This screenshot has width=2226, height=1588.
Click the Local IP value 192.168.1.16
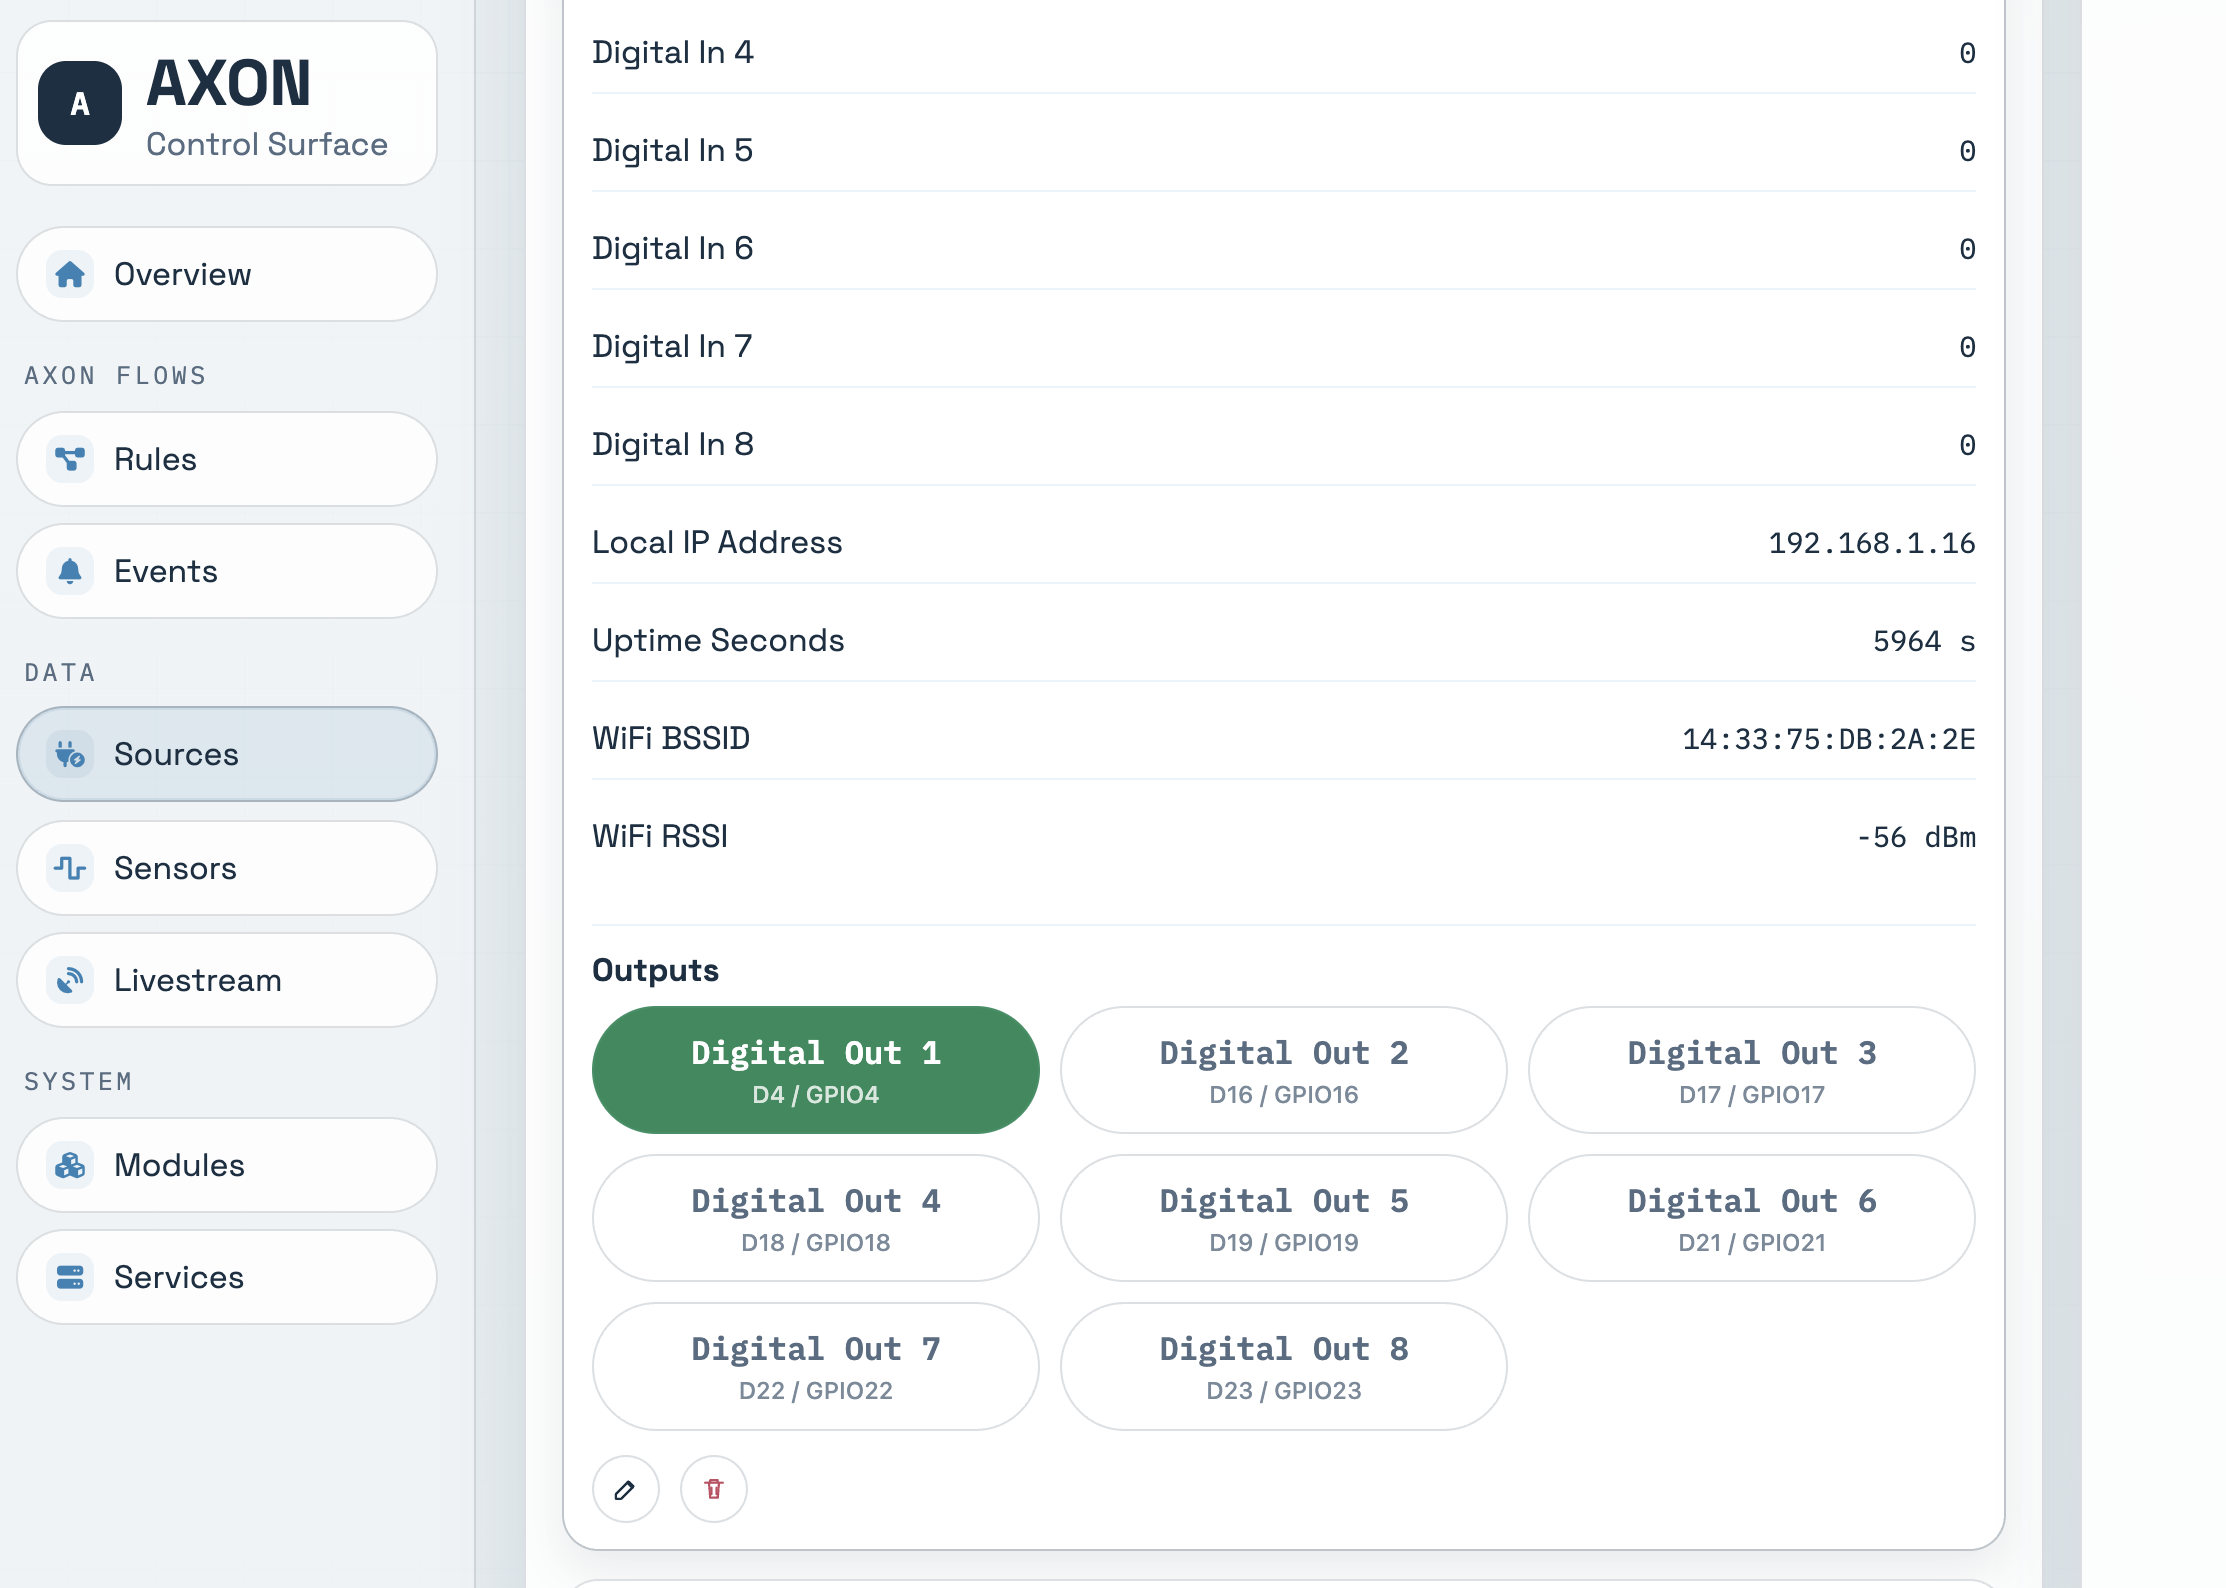(x=1871, y=543)
